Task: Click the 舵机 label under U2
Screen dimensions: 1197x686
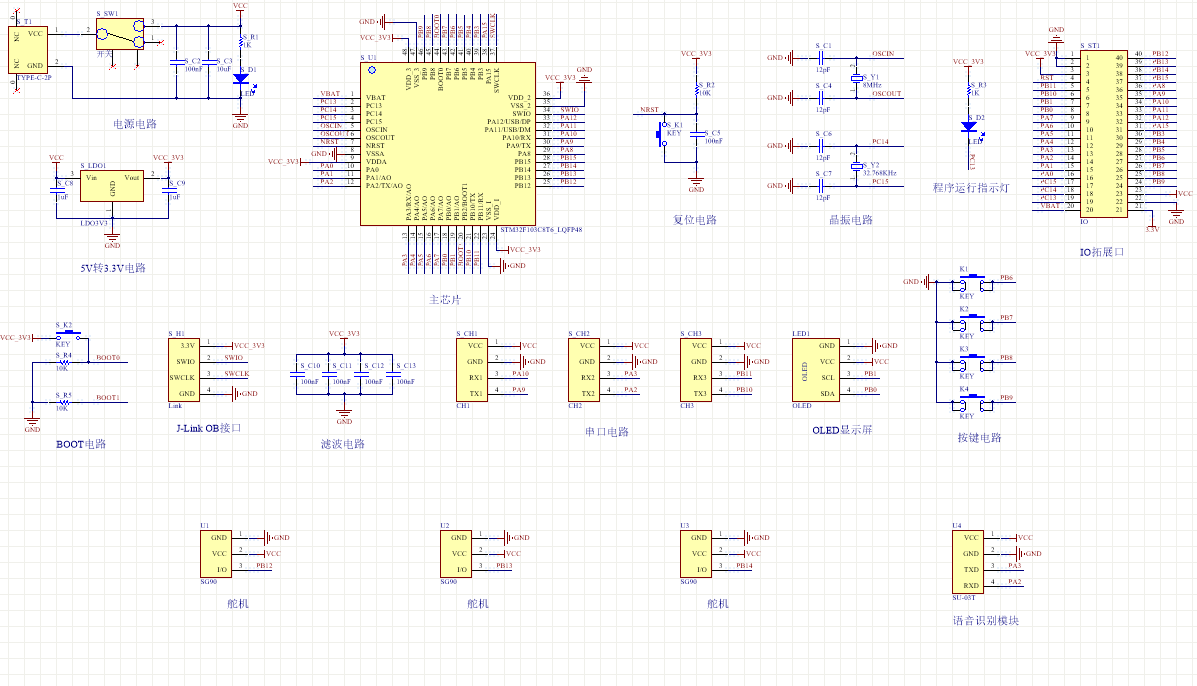Action: click(x=478, y=604)
